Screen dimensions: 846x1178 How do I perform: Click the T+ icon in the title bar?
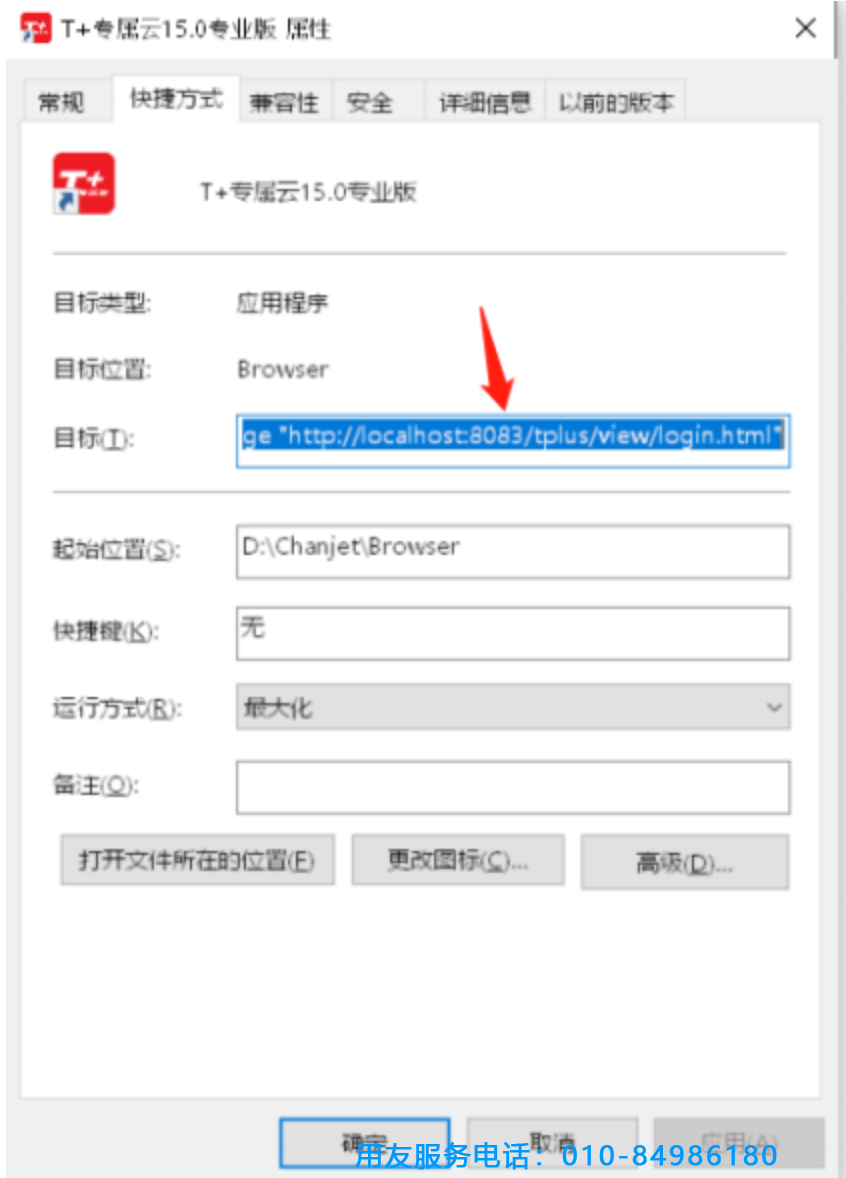[x=35, y=29]
